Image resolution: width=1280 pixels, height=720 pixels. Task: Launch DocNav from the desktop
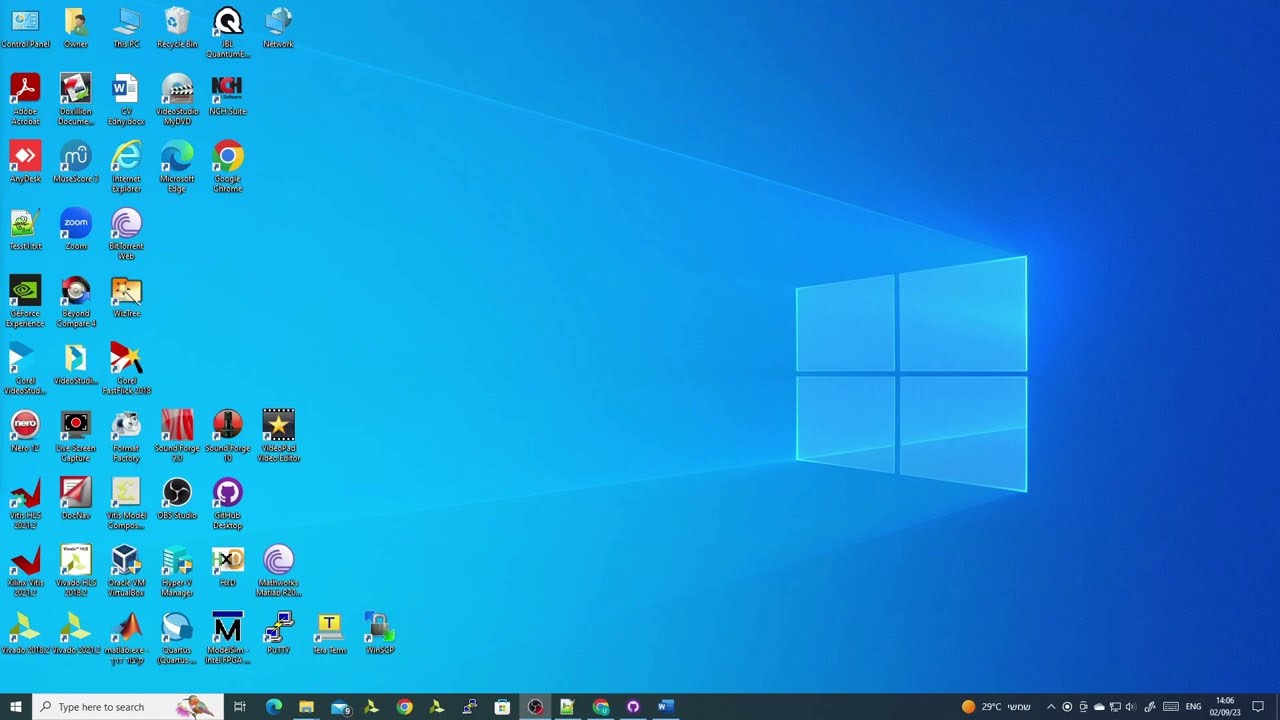76,498
